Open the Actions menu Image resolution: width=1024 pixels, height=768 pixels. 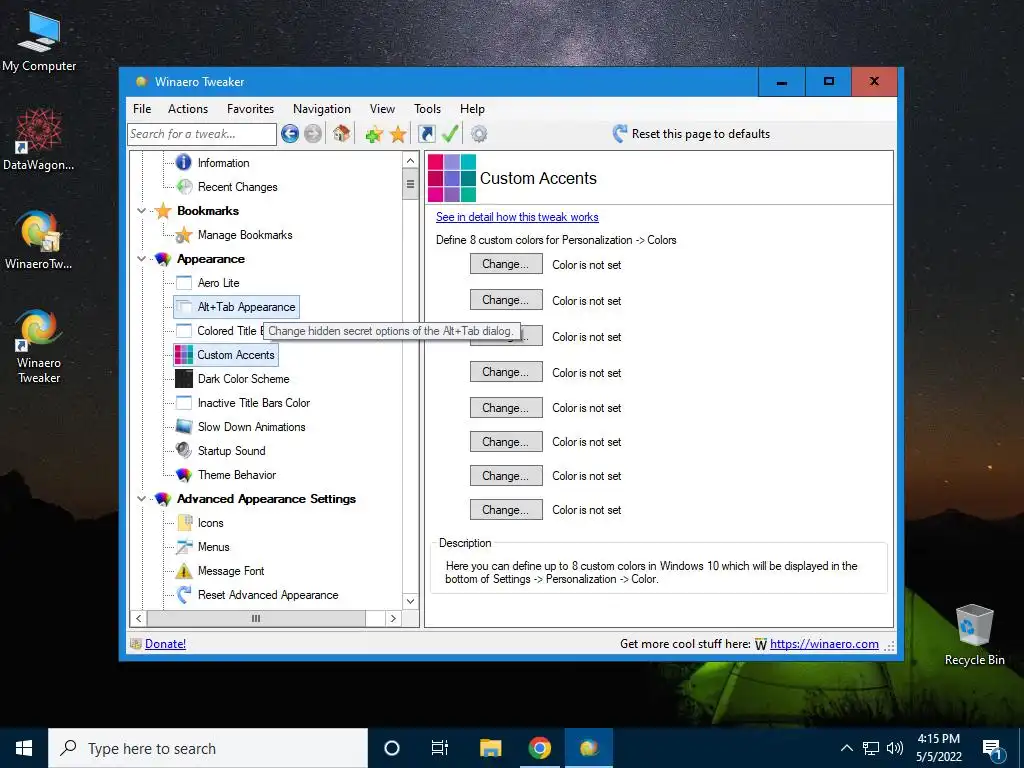click(x=188, y=109)
